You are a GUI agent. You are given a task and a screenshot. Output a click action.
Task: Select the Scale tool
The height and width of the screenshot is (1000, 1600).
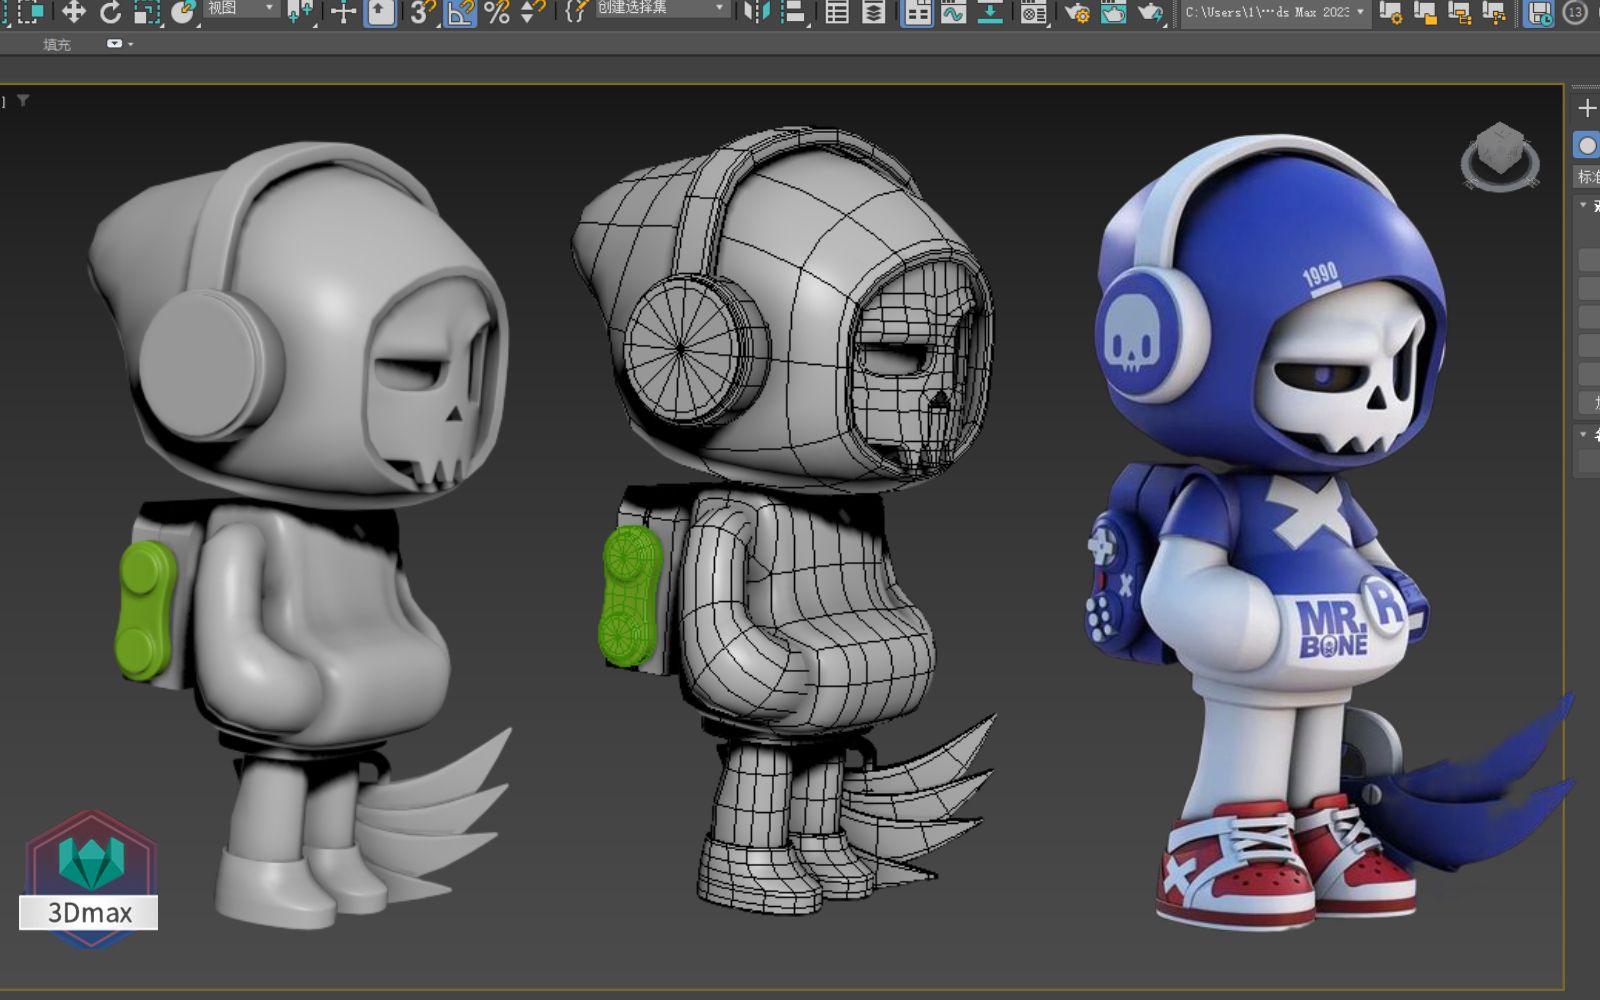click(147, 11)
